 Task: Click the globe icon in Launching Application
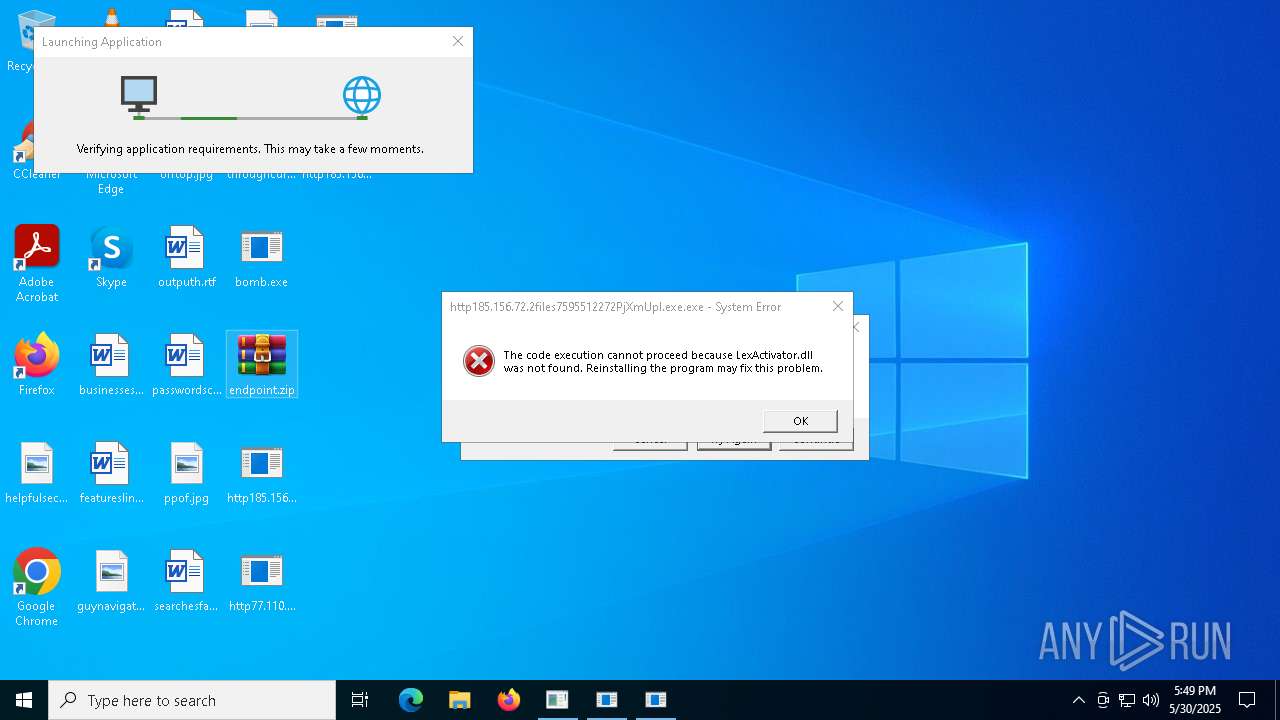point(362,95)
